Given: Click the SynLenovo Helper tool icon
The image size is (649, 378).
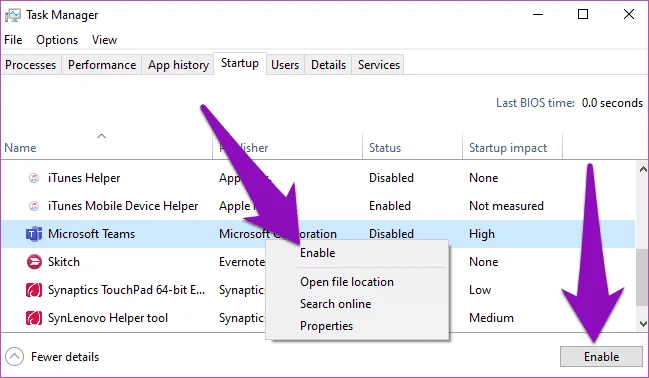Looking at the screenshot, I should (34, 318).
